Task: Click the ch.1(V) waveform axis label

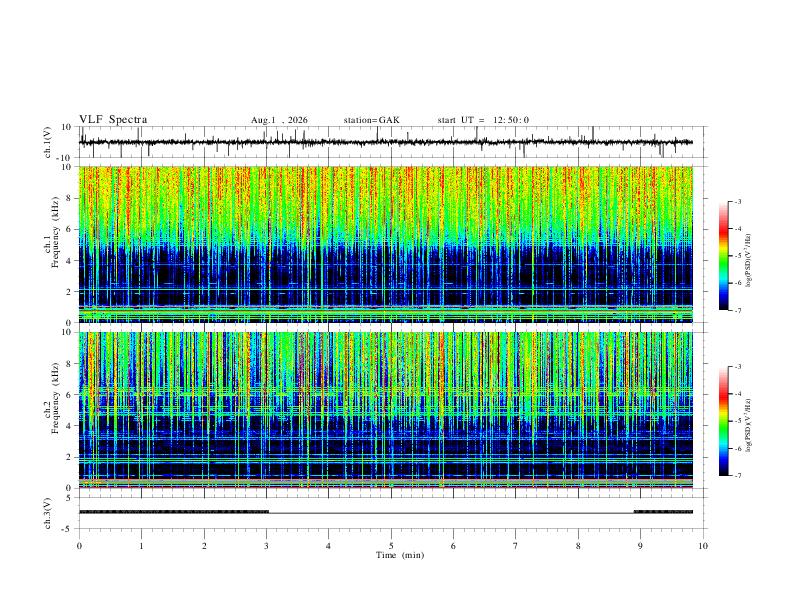Action: [48, 142]
